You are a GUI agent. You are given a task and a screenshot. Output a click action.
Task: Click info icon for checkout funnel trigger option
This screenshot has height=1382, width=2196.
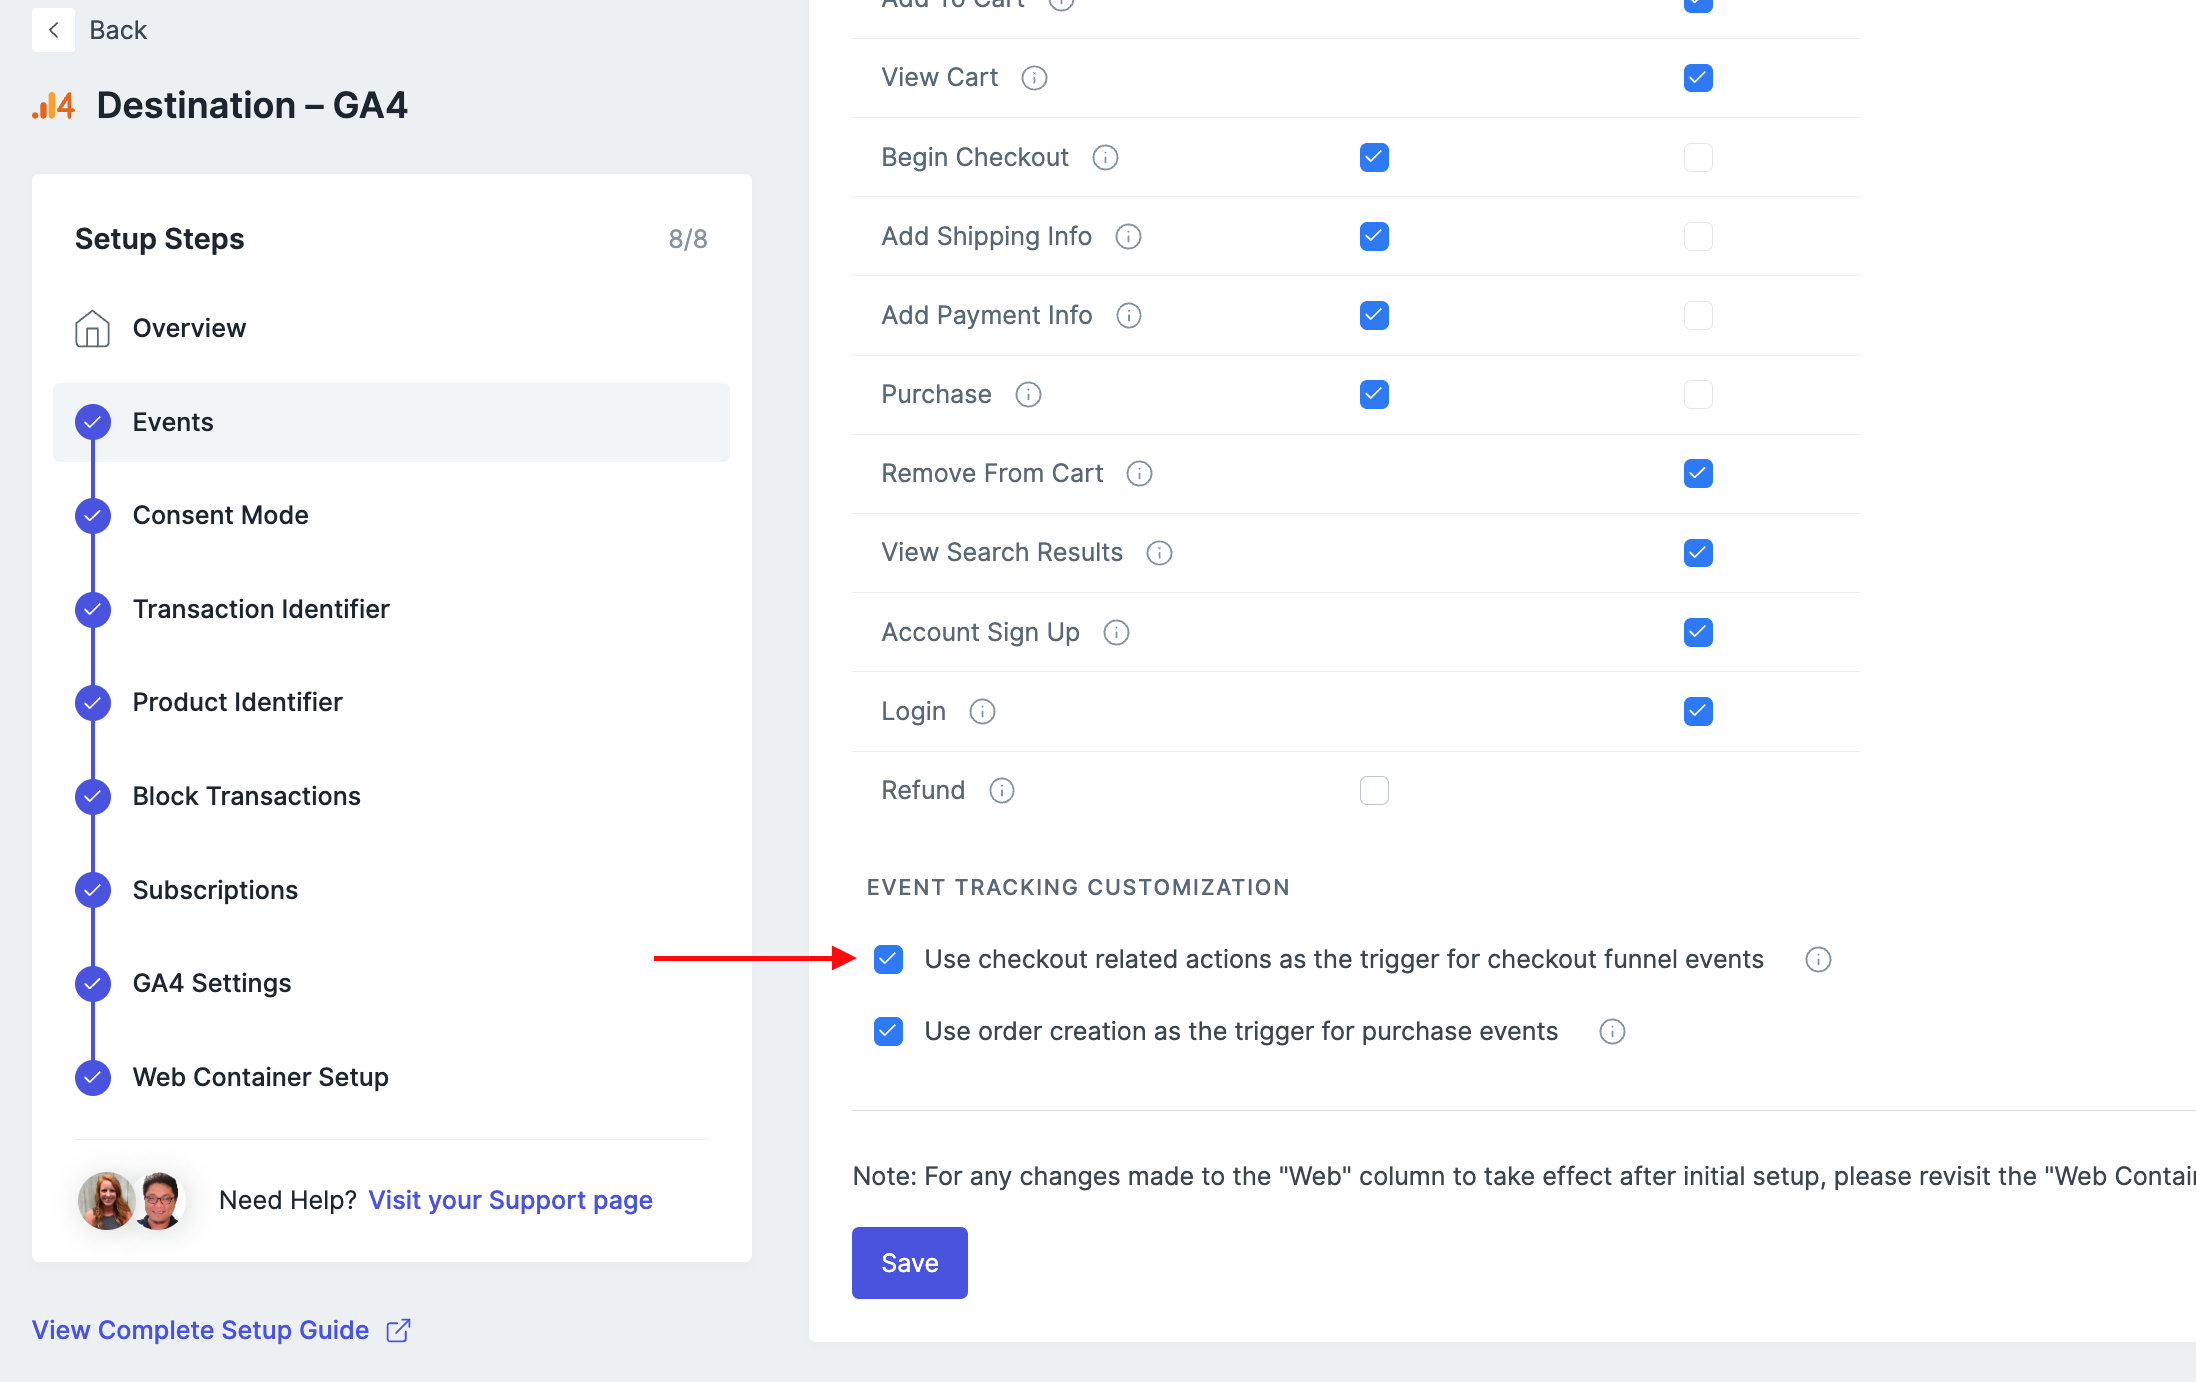[x=1817, y=959]
